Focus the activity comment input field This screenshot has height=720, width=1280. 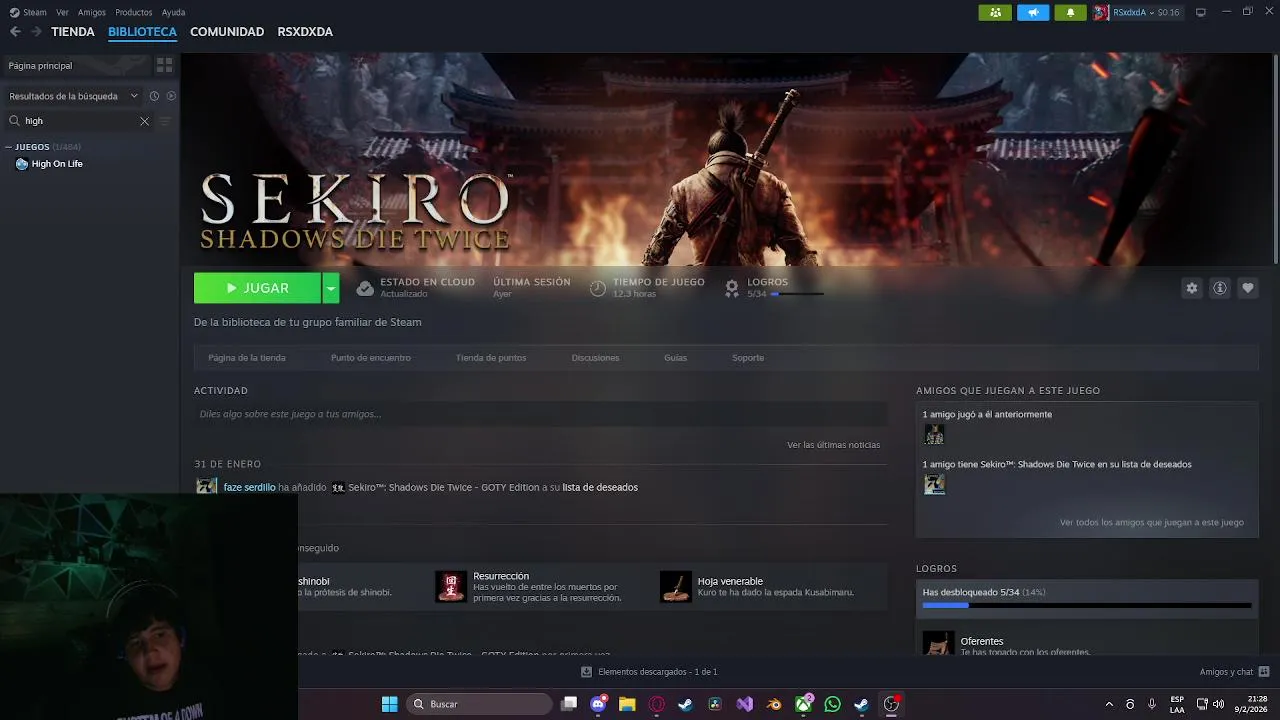[541, 414]
